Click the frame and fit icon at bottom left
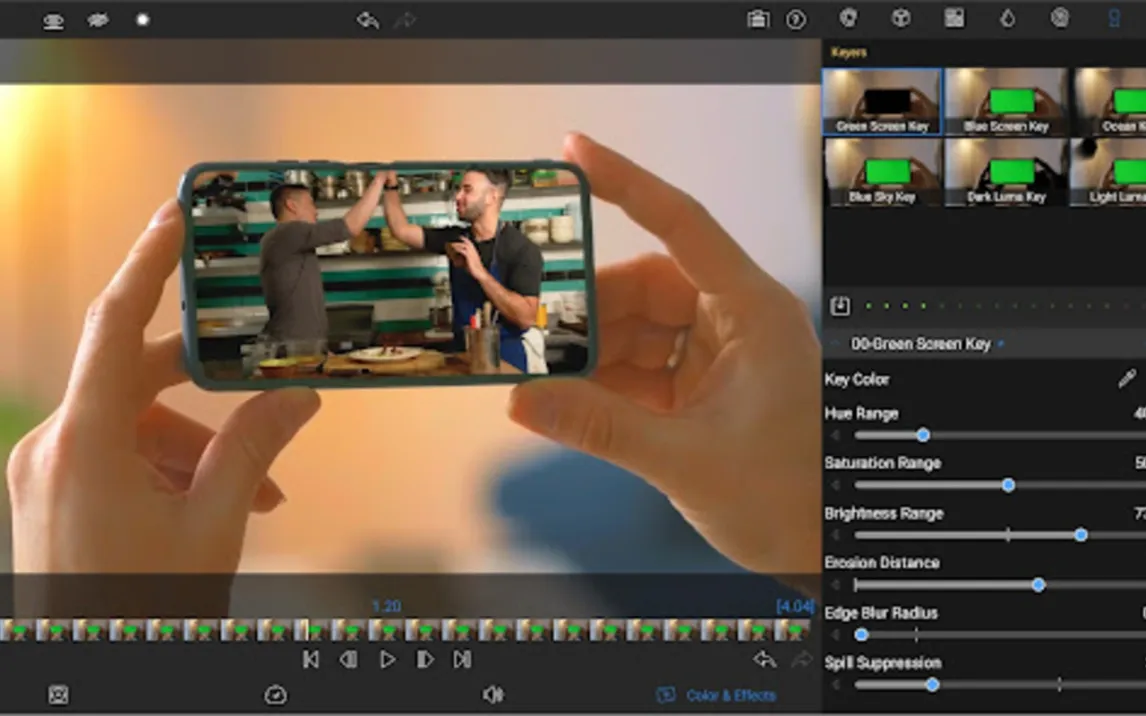This screenshot has width=1146, height=716. pos(59,695)
